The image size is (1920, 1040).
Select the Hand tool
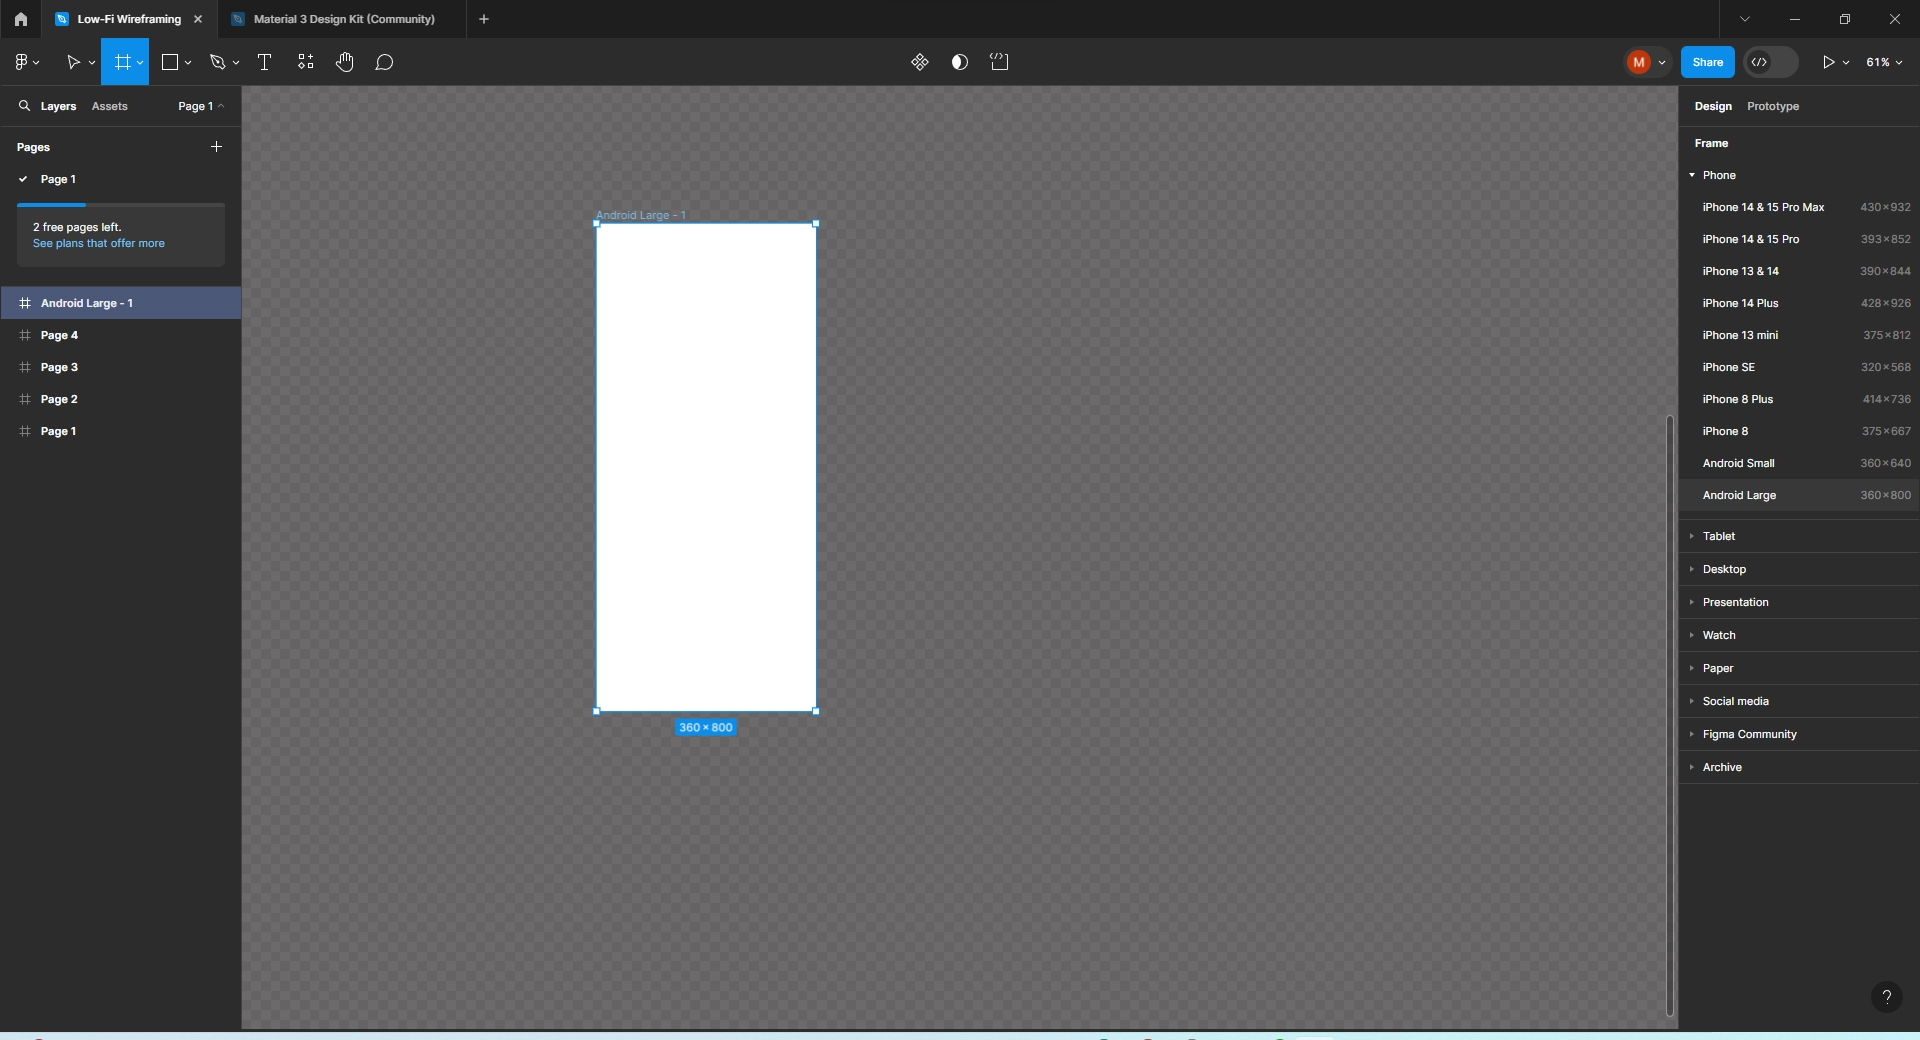pyautogui.click(x=345, y=62)
